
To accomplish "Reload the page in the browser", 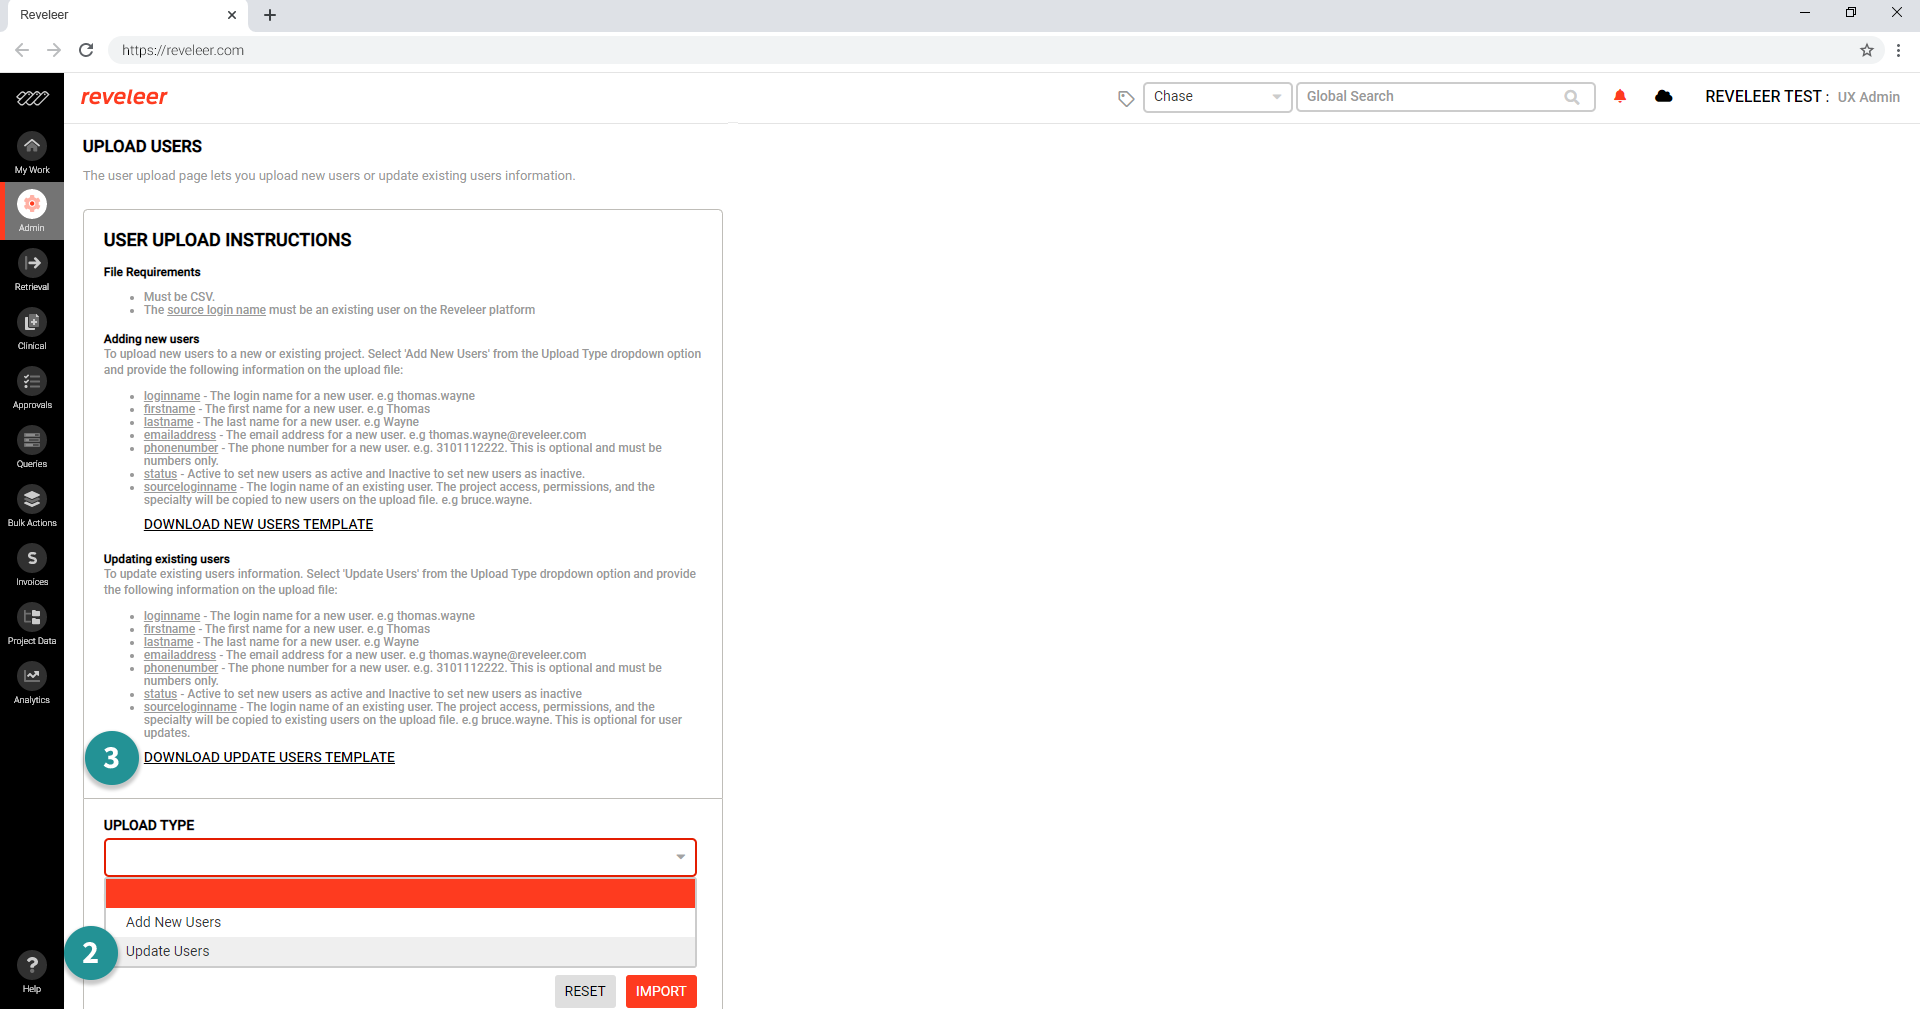I will tap(86, 50).
